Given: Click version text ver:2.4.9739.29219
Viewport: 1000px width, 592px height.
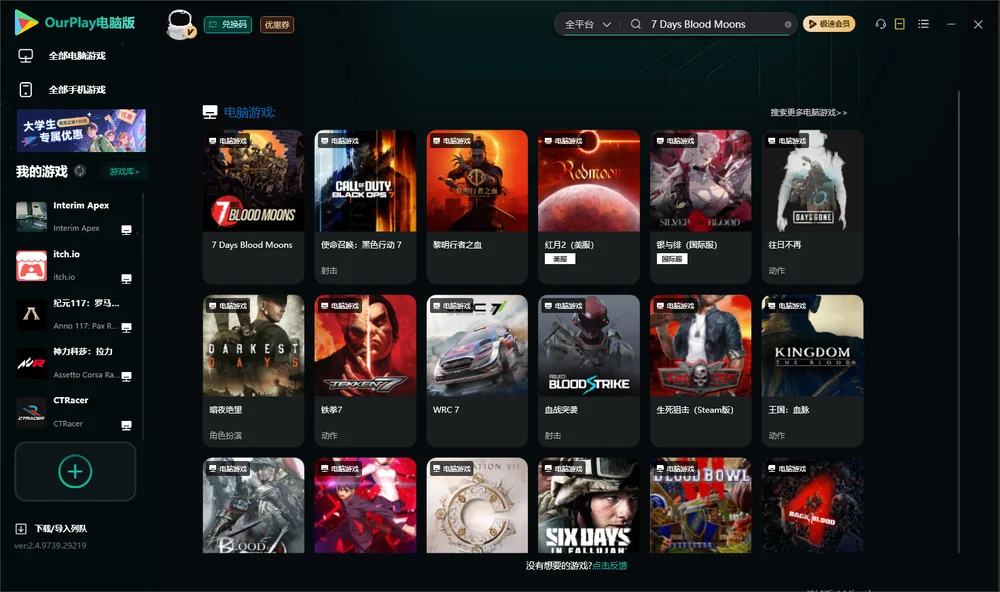Looking at the screenshot, I should tap(50, 546).
